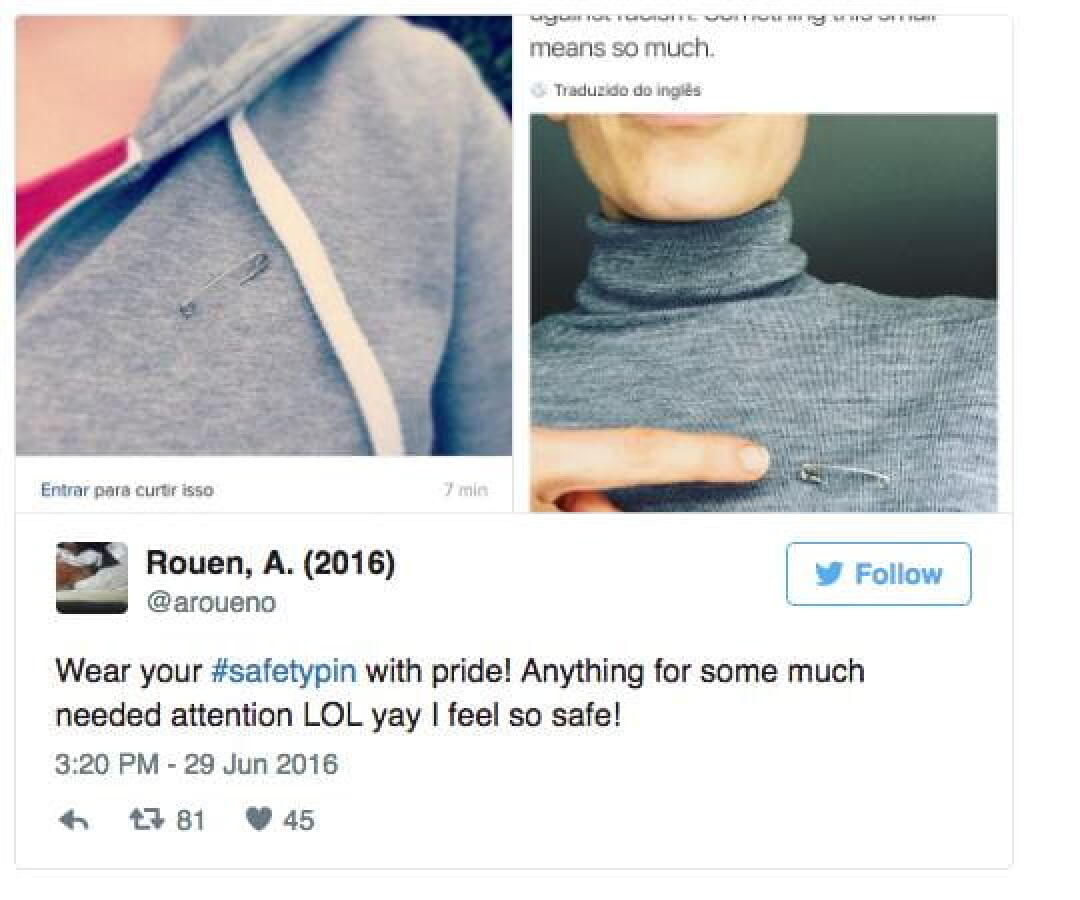Open the @aroueno profile handle
This screenshot has height=900, width=1080.
211,603
